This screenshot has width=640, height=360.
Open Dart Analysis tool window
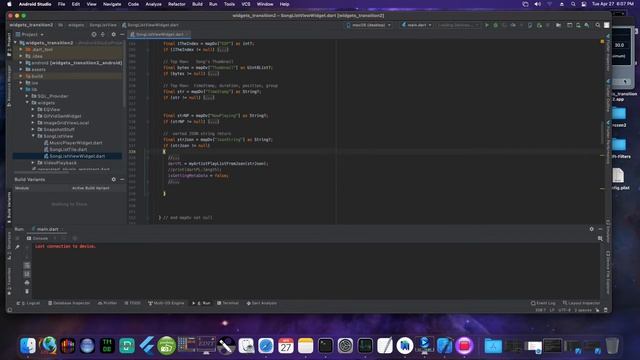[262, 303]
